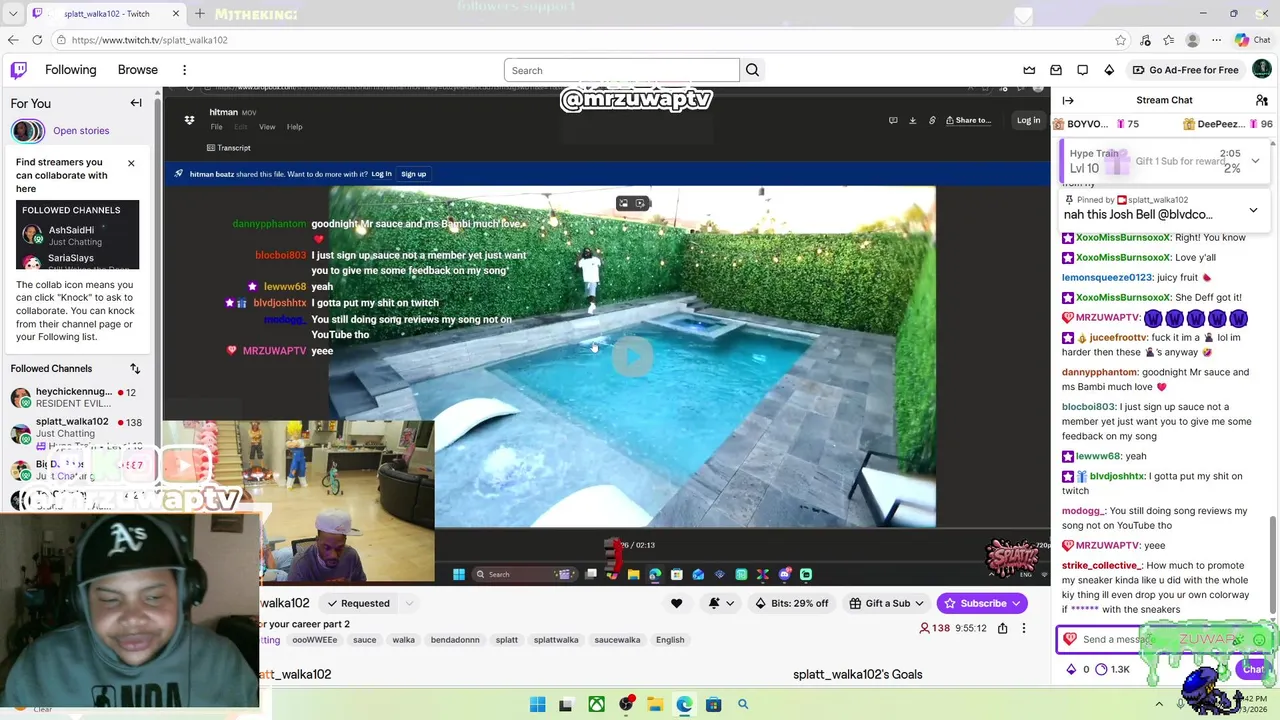The width and height of the screenshot is (1280, 720).
Task: Click Dropbox download icon
Action: coord(912,120)
